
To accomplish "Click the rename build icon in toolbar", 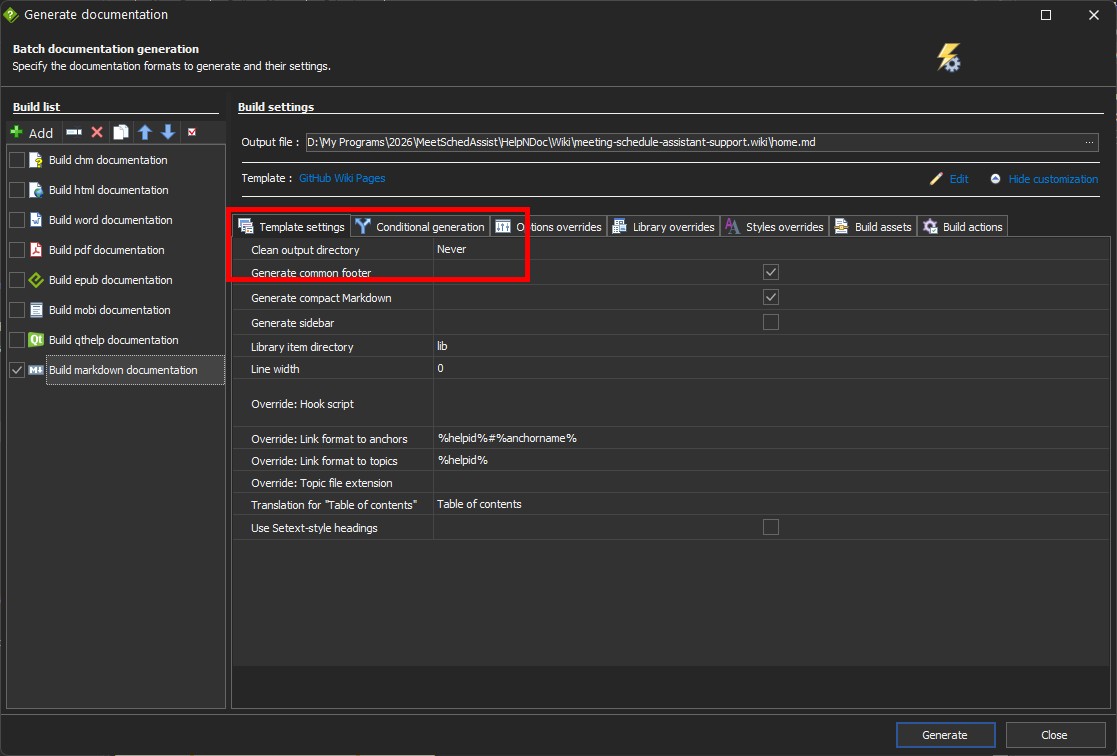I will [x=74, y=132].
